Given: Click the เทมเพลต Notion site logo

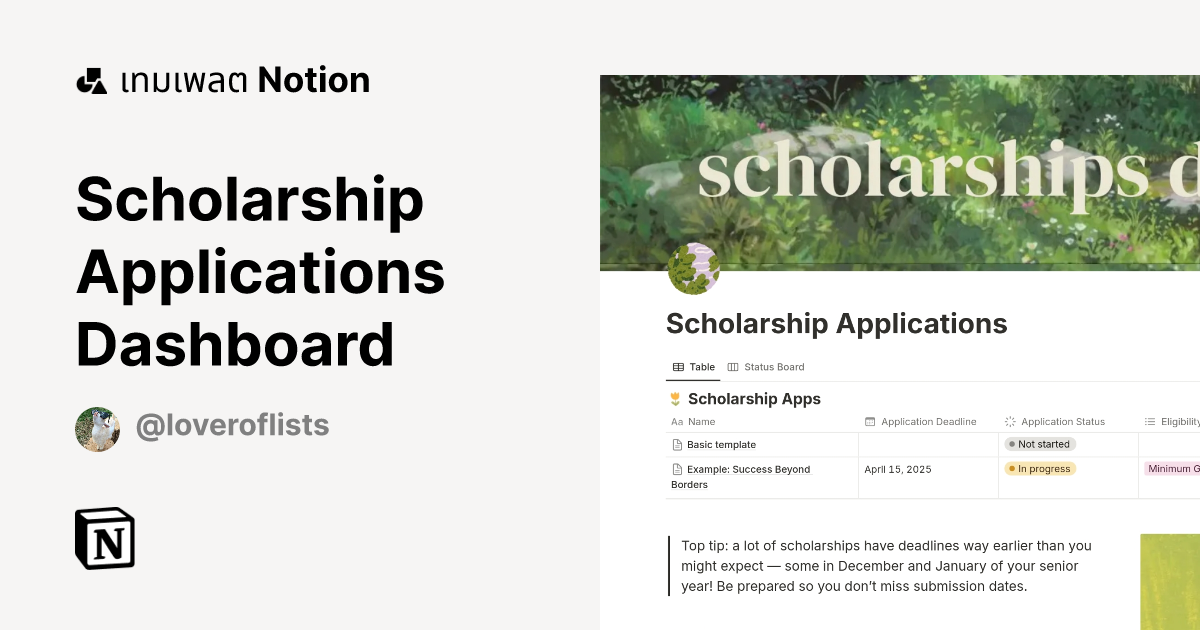Looking at the screenshot, I should 222,79.
